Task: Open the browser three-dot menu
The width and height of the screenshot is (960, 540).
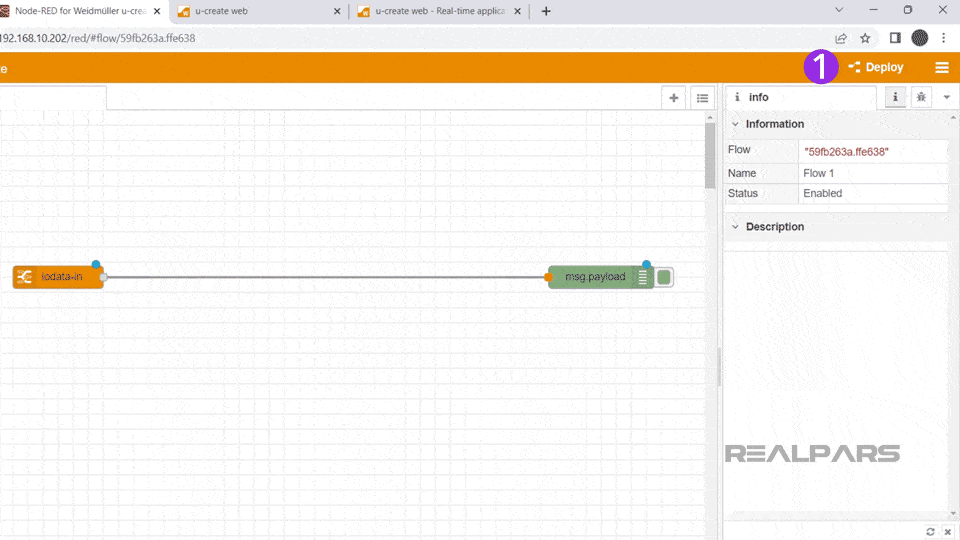Action: coord(943,38)
